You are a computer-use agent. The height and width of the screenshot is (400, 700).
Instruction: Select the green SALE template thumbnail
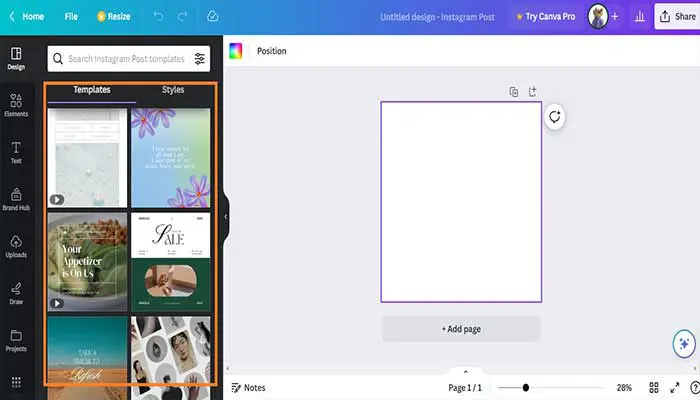click(170, 260)
